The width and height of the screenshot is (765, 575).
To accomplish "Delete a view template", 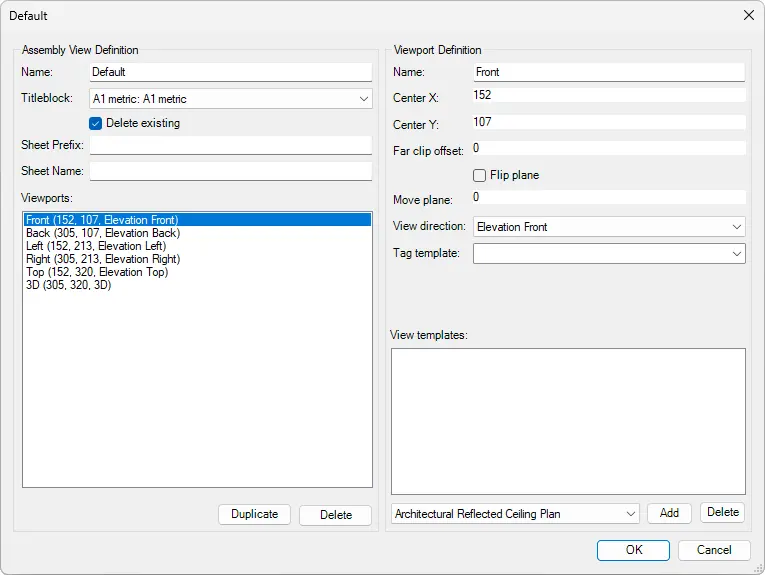I will [722, 512].
